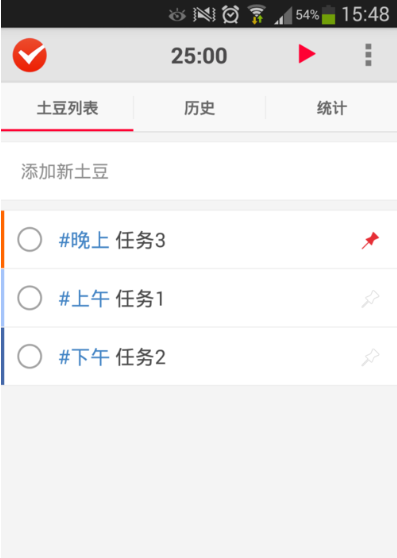
Task: Tap the alarm clock status icon
Action: (x=231, y=15)
